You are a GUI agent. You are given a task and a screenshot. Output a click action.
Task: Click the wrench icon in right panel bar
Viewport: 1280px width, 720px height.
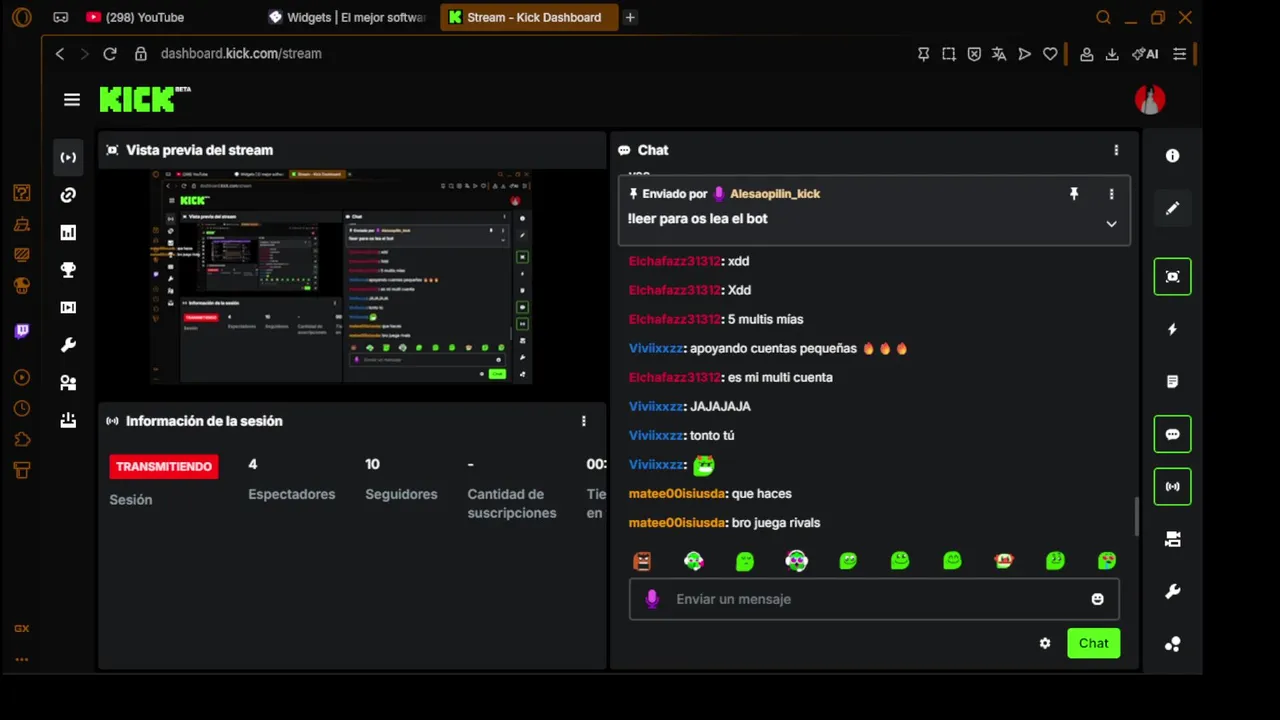(1173, 592)
